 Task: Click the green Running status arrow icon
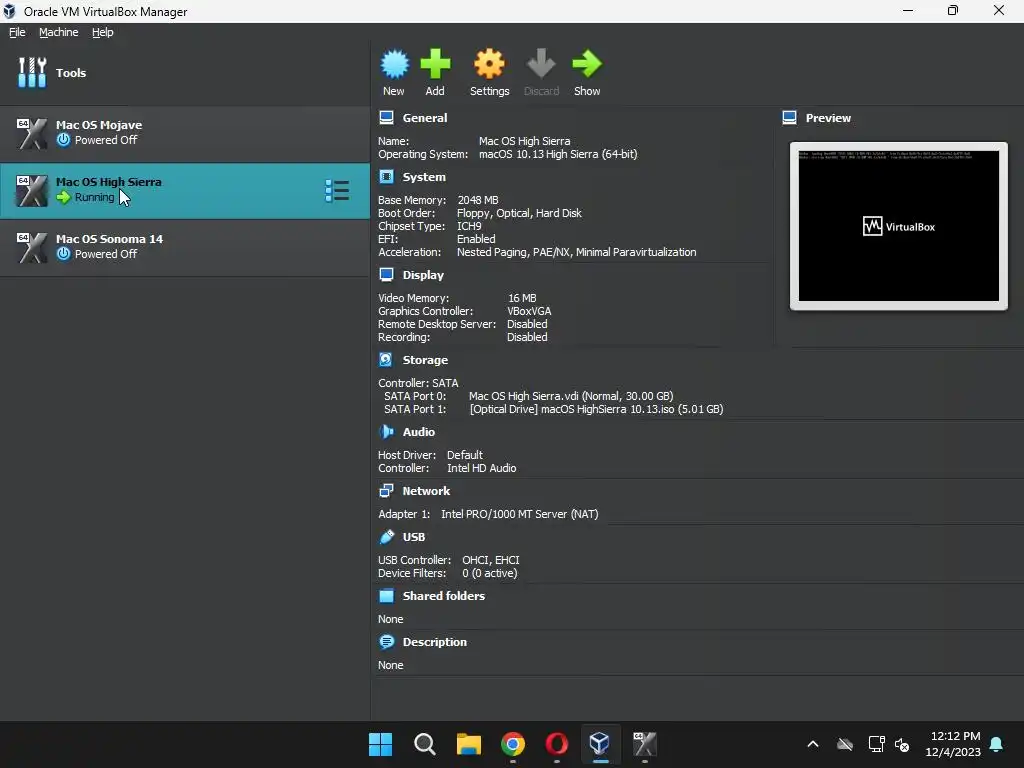coord(63,197)
